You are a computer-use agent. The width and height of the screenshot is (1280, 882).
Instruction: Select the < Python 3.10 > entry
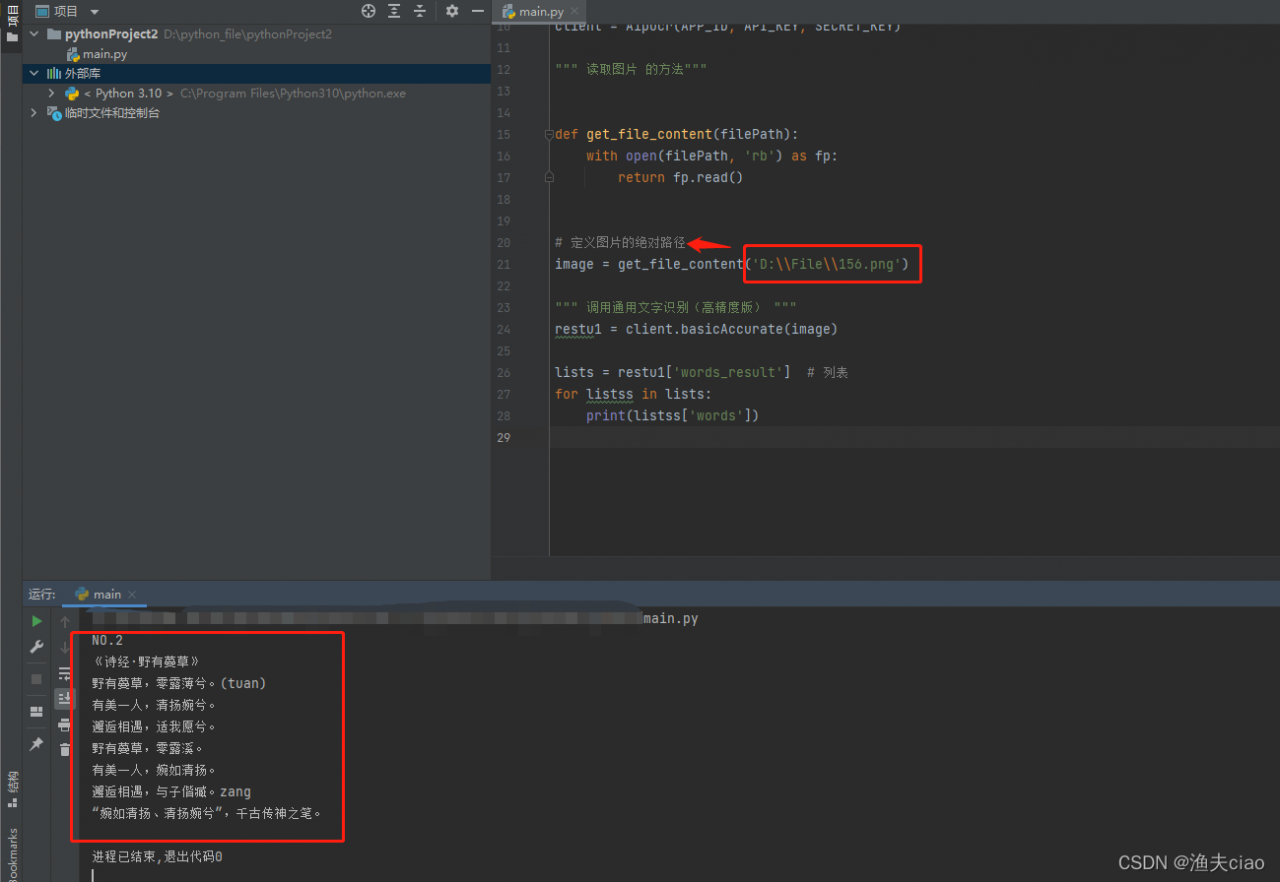128,93
